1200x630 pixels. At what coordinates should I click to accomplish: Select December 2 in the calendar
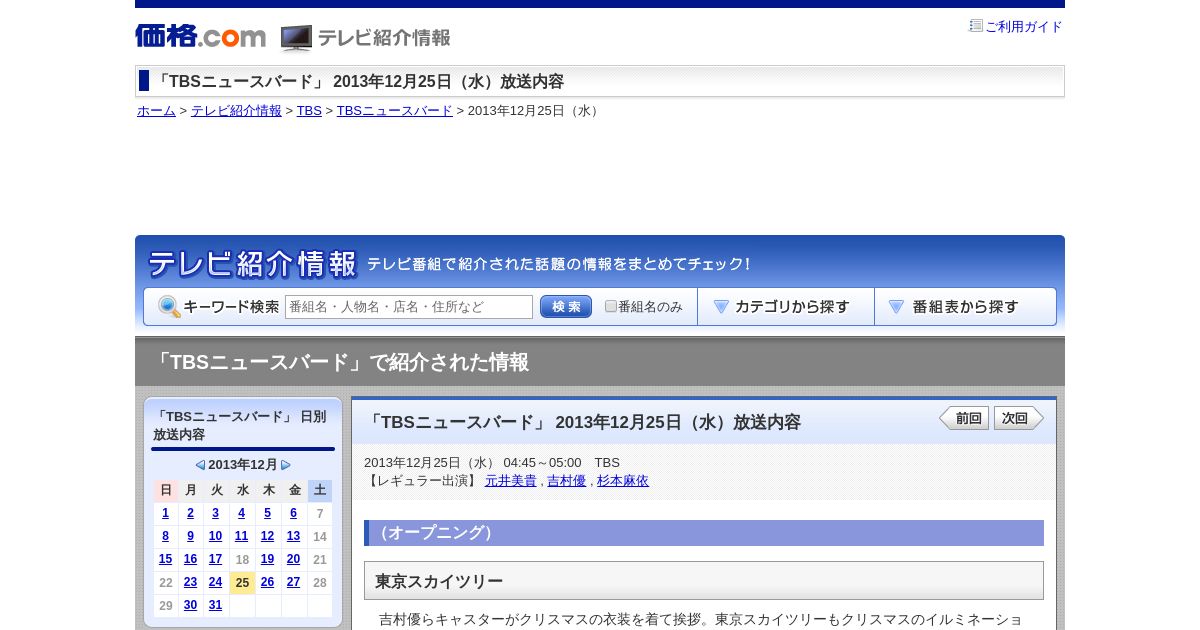191,513
